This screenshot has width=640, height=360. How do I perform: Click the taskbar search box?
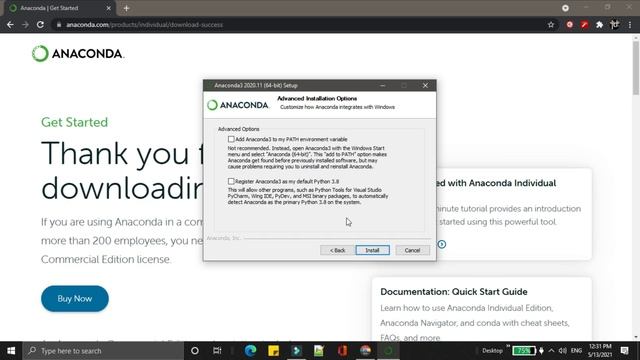(103, 351)
